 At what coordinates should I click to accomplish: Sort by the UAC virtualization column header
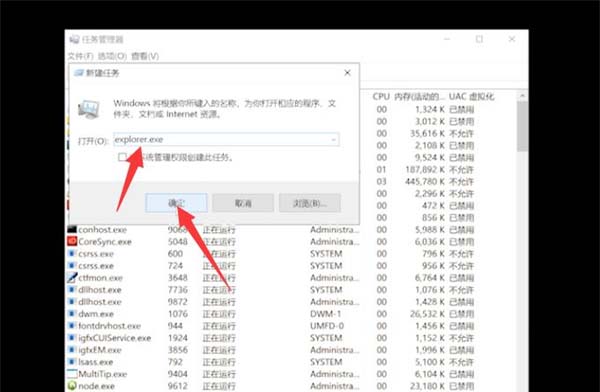click(x=471, y=97)
